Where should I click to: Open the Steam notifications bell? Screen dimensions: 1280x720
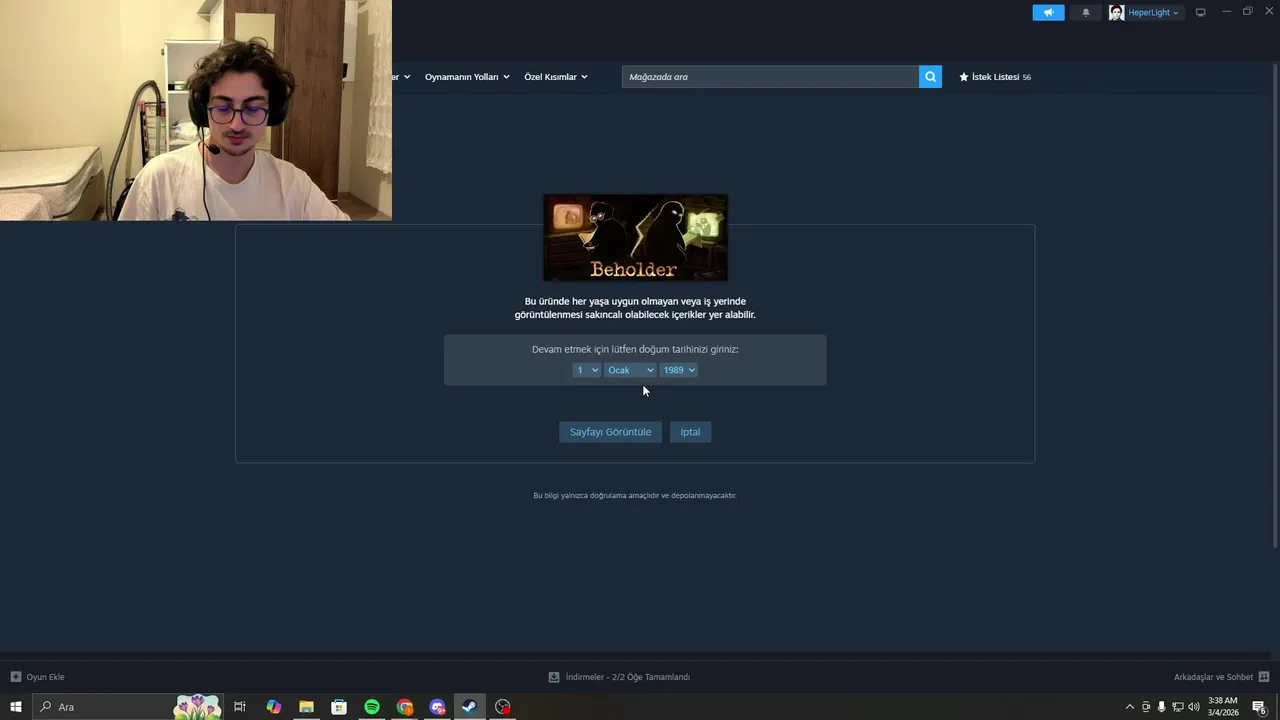[1086, 13]
